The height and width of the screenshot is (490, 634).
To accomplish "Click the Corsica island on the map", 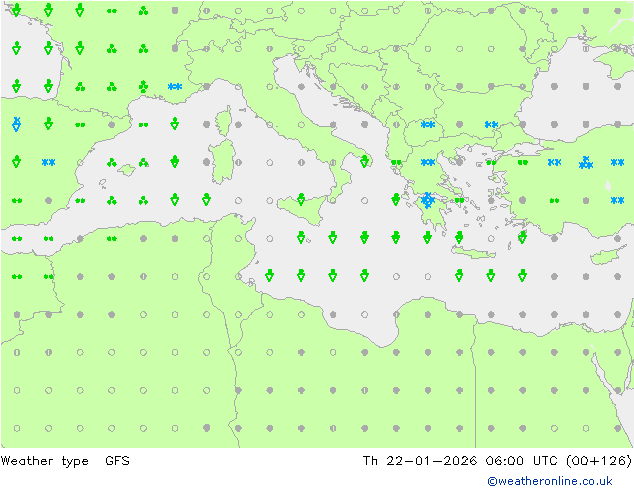I will [x=224, y=121].
